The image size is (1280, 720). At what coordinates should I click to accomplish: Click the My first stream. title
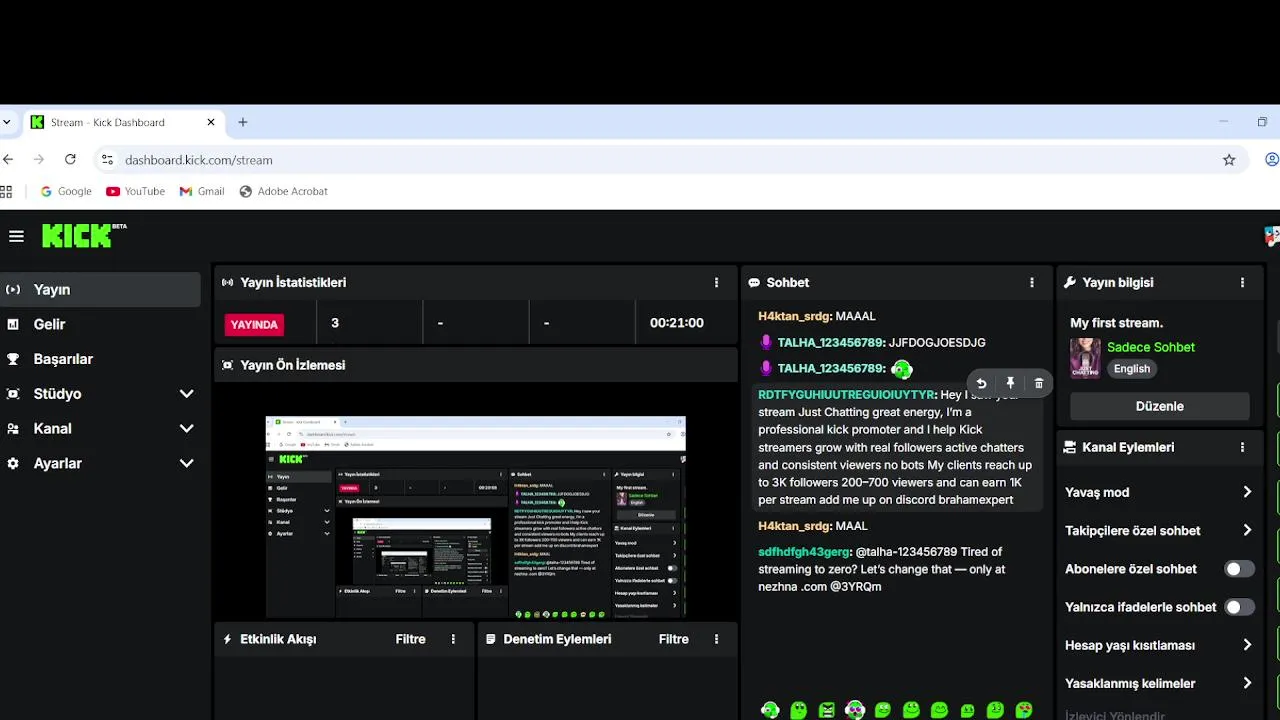1116,323
